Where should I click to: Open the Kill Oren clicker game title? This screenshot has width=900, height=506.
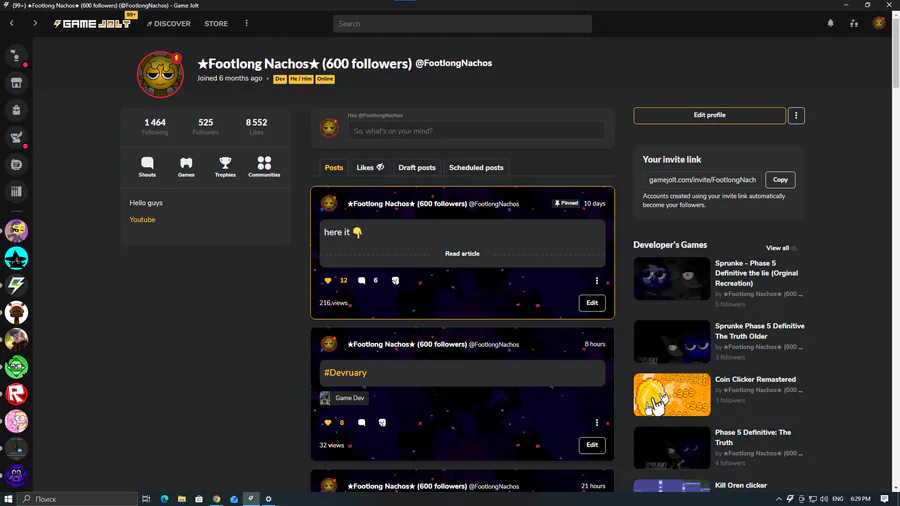[740, 485]
